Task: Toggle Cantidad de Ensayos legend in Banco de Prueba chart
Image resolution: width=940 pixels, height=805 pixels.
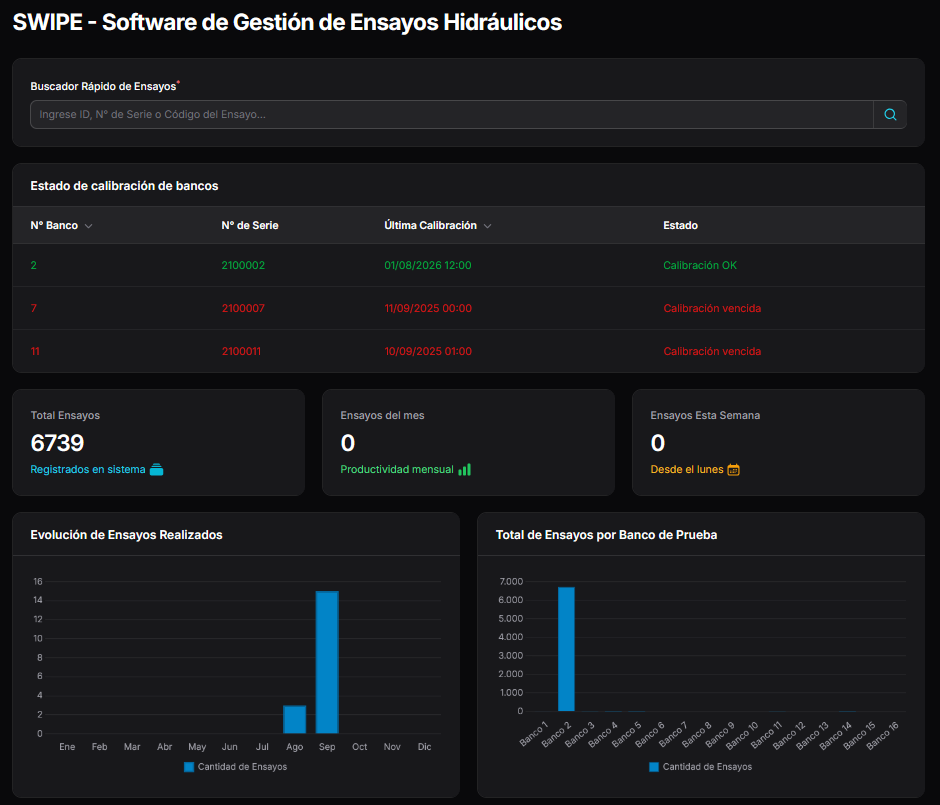Action: click(x=700, y=767)
